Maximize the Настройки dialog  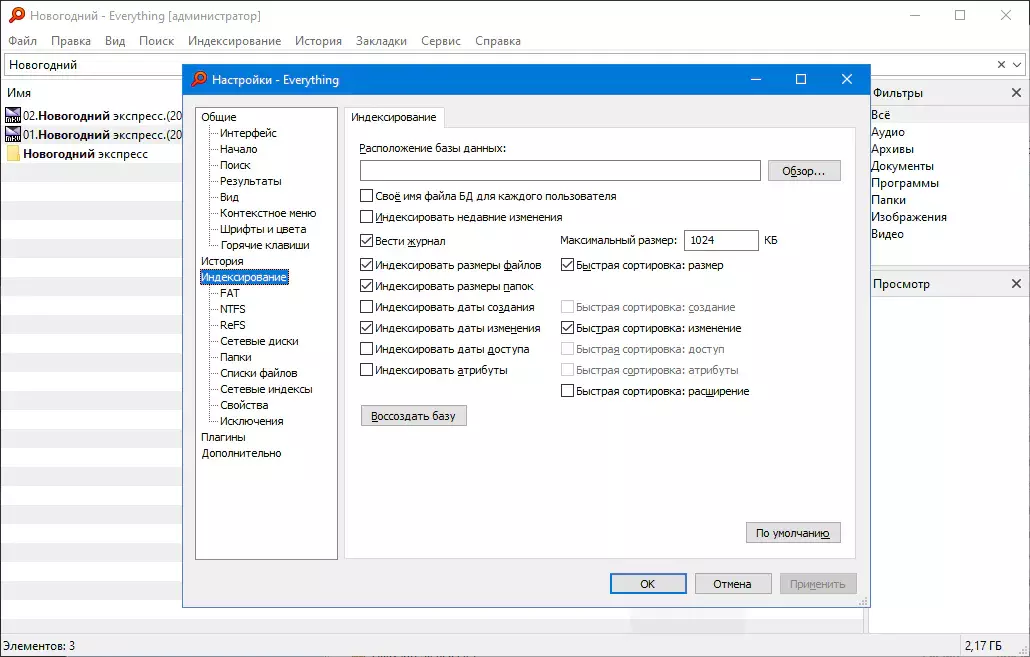pos(801,79)
